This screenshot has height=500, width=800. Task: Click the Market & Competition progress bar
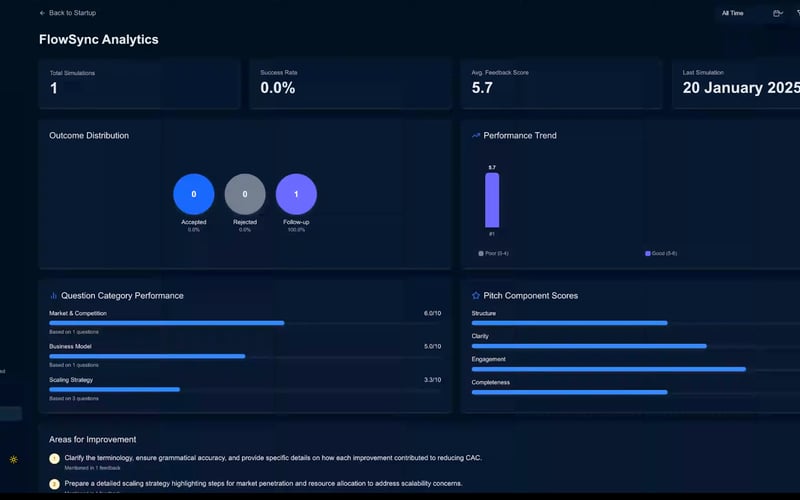point(245,323)
